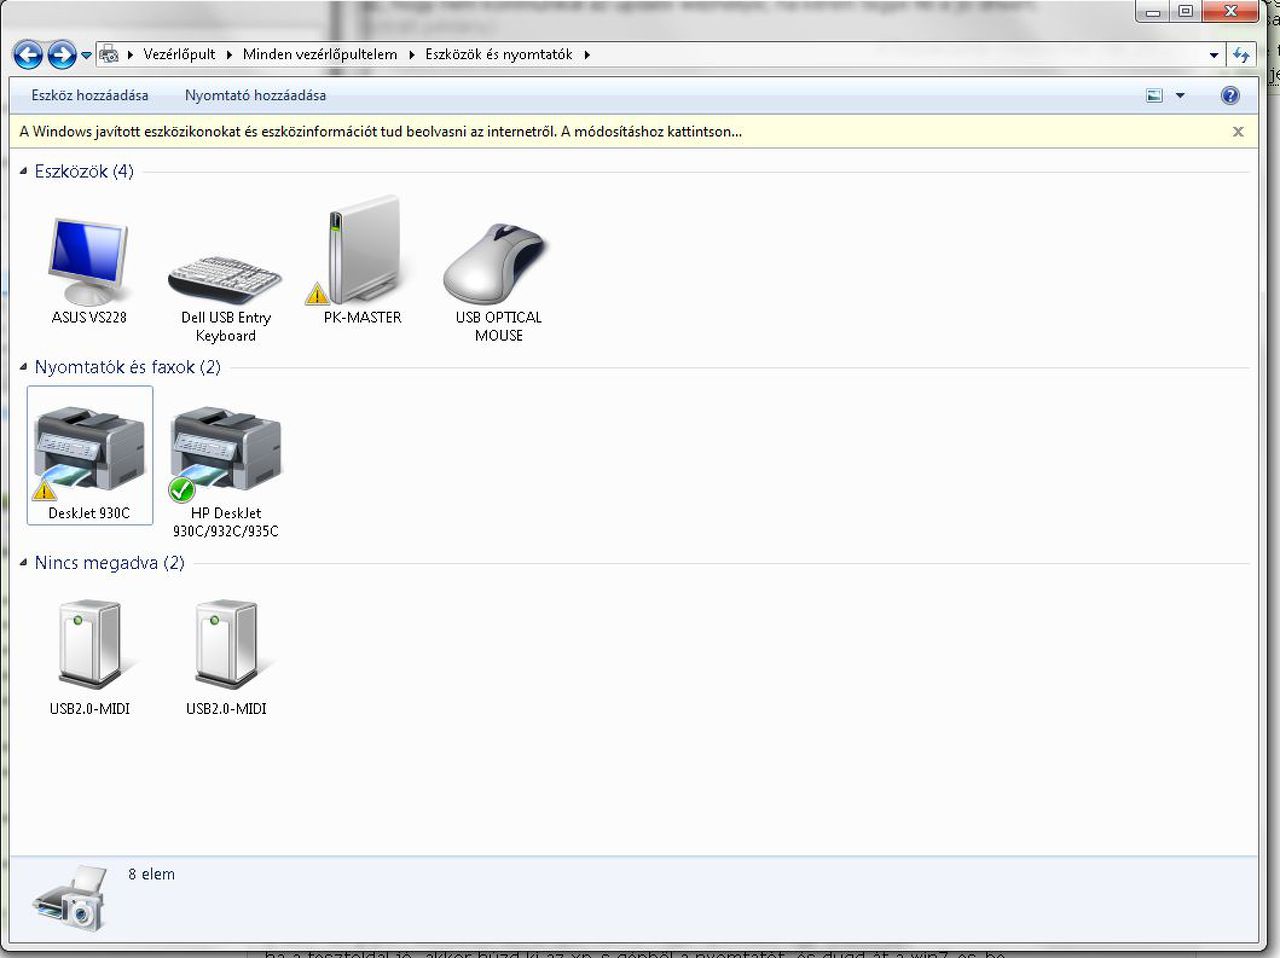Click Nyomtató hozzáadása to add a printer
Viewport: 1280px width, 958px height.
[255, 95]
